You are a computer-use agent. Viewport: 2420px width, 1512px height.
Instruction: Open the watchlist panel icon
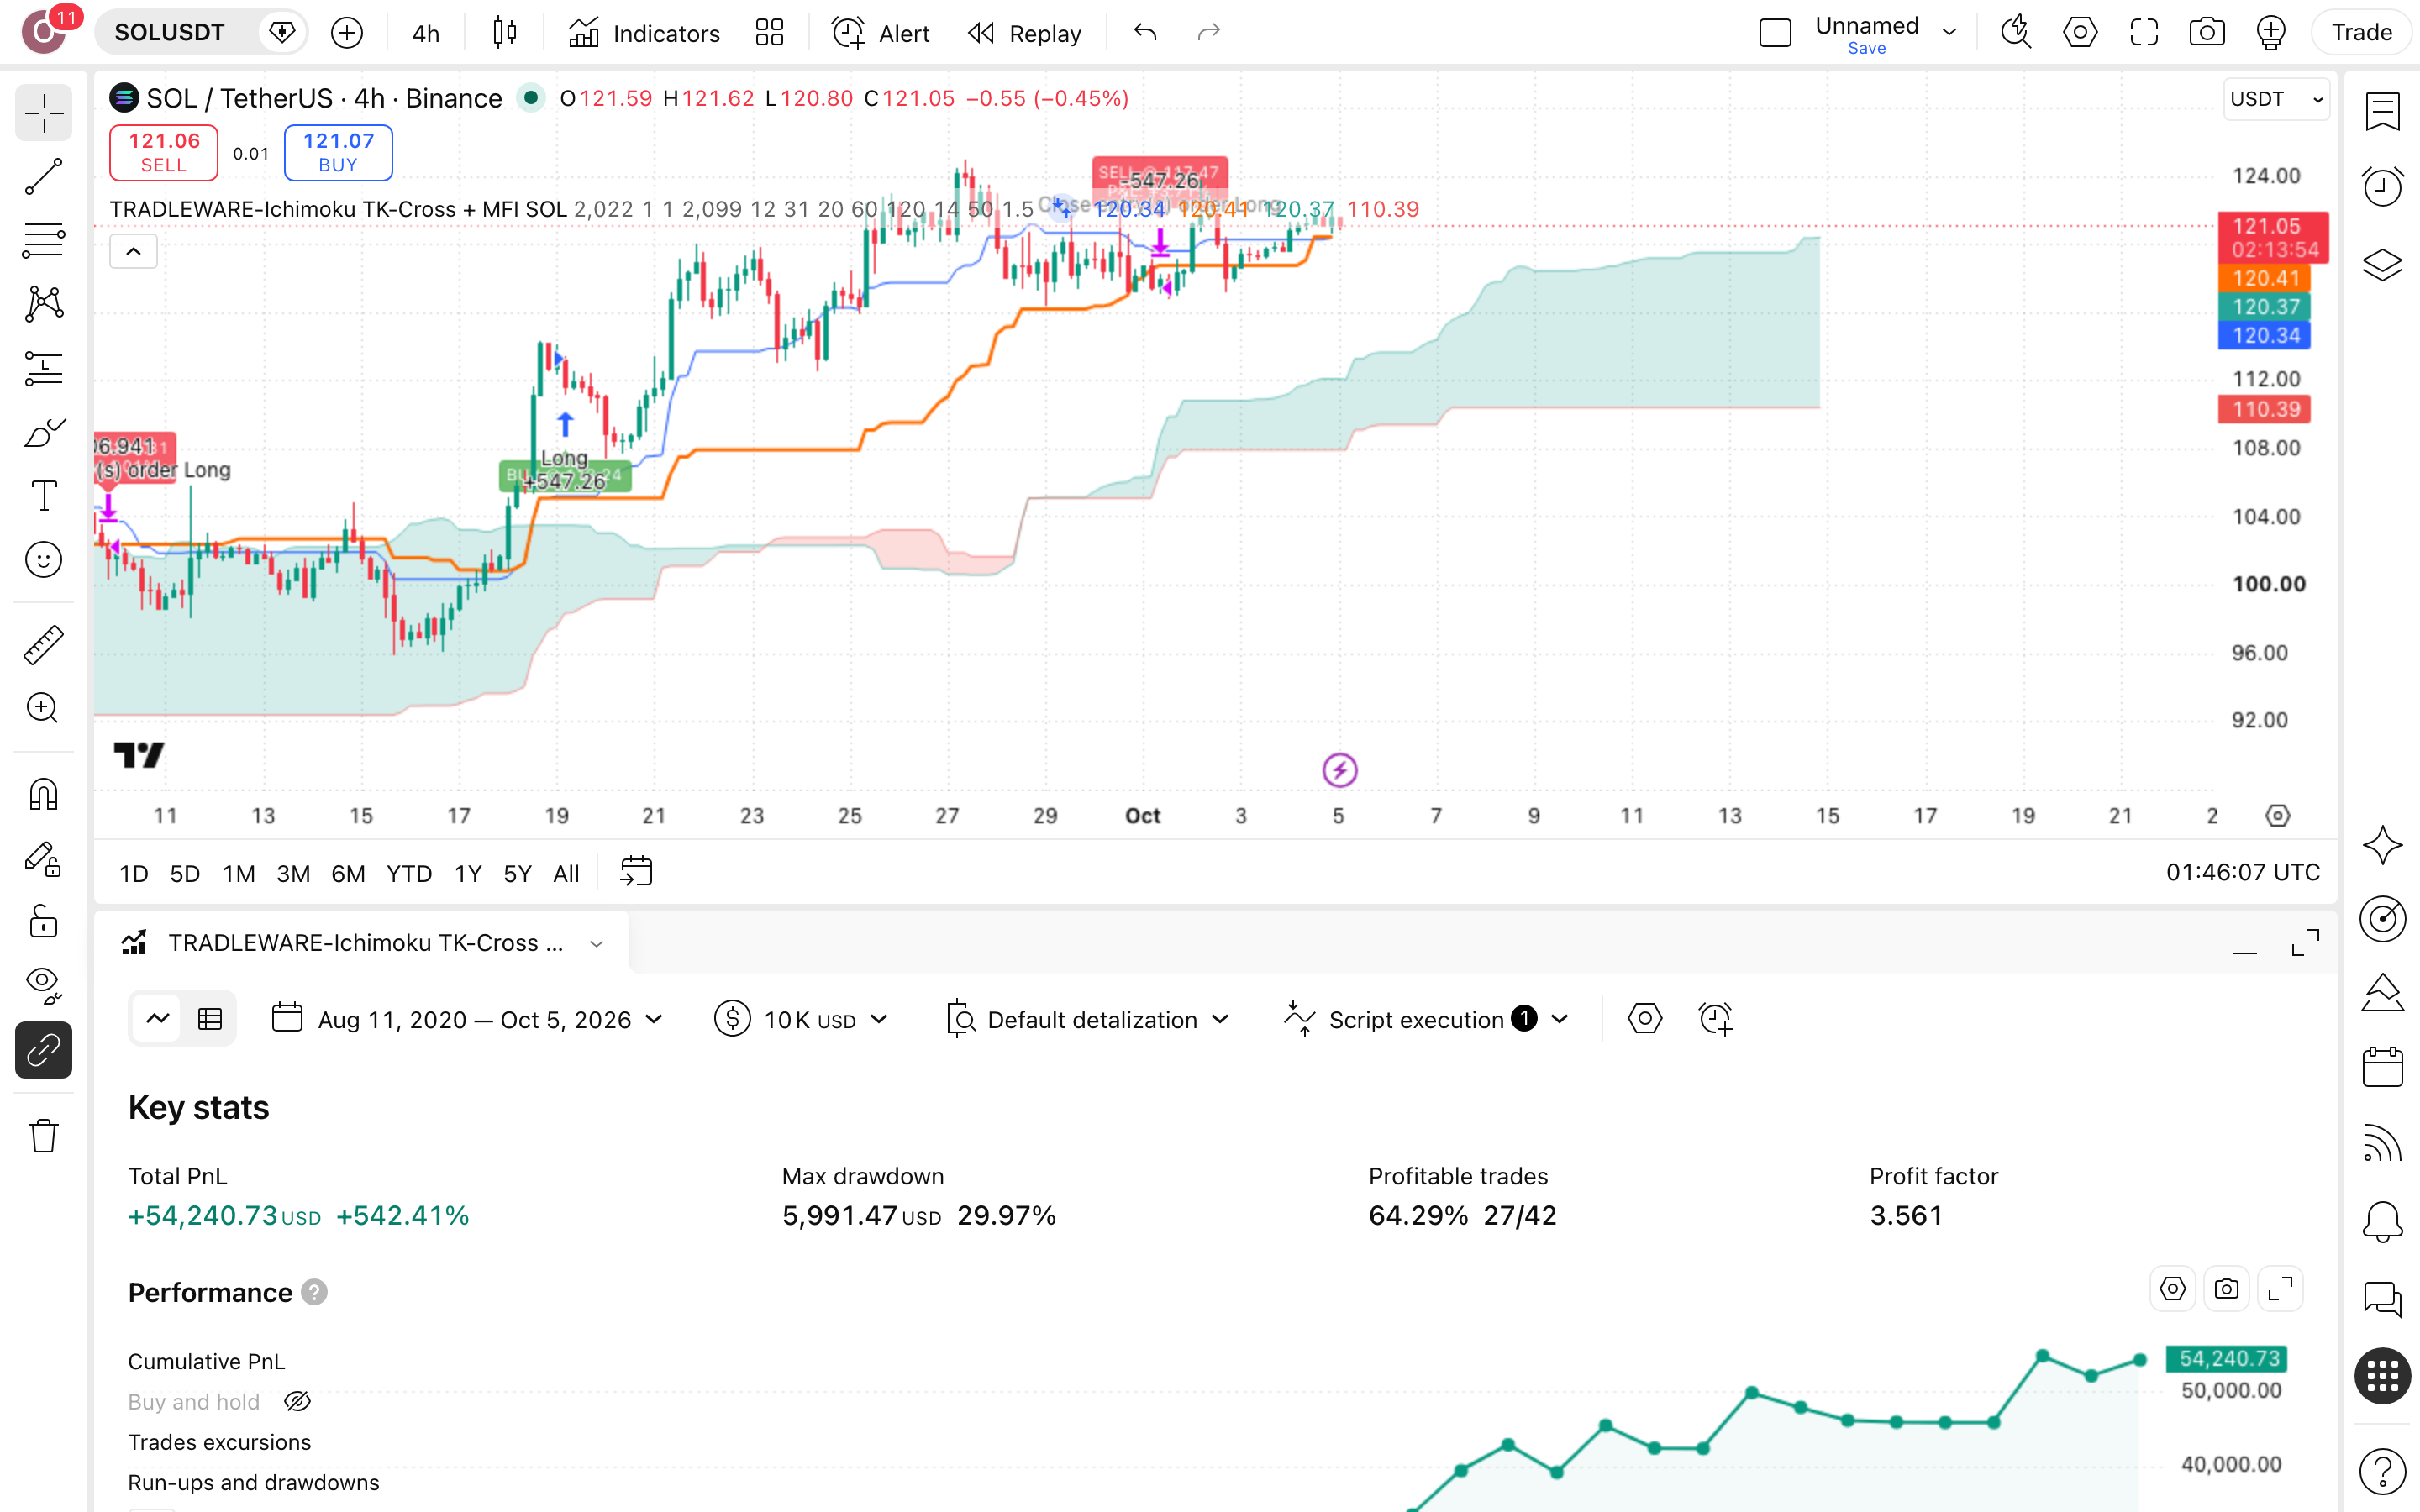pos(2382,112)
